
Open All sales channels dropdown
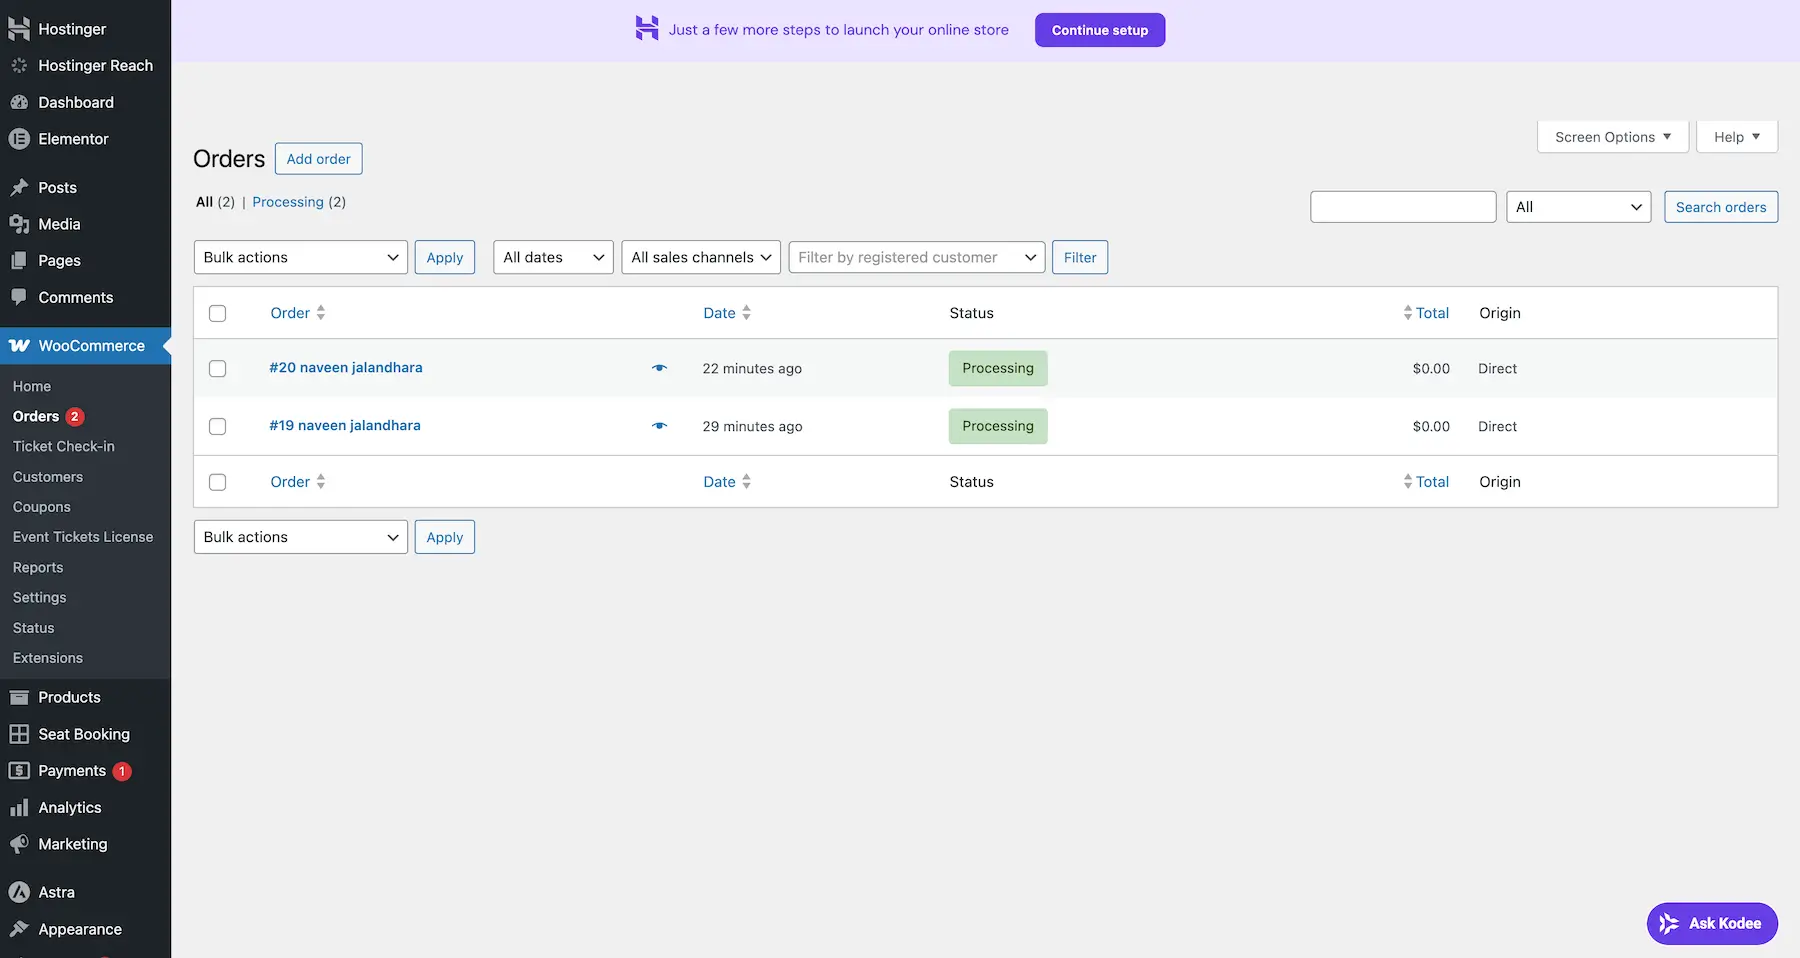click(x=700, y=257)
